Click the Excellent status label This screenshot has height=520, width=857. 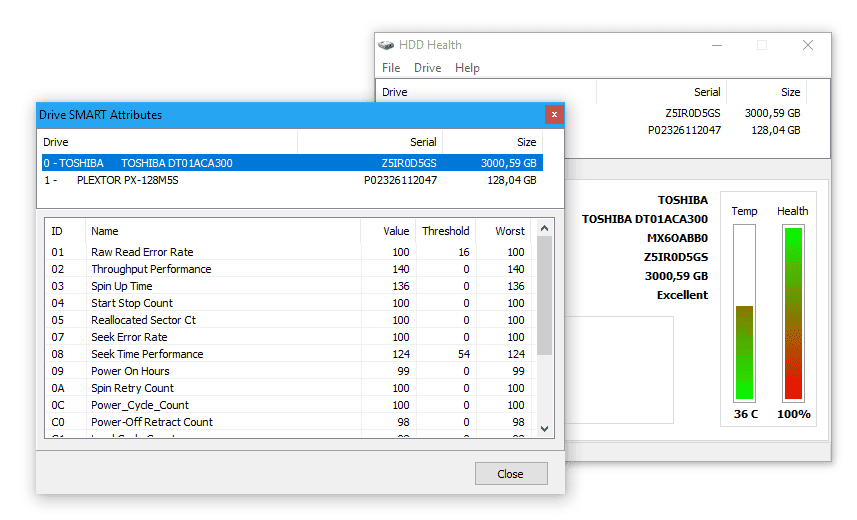682,295
